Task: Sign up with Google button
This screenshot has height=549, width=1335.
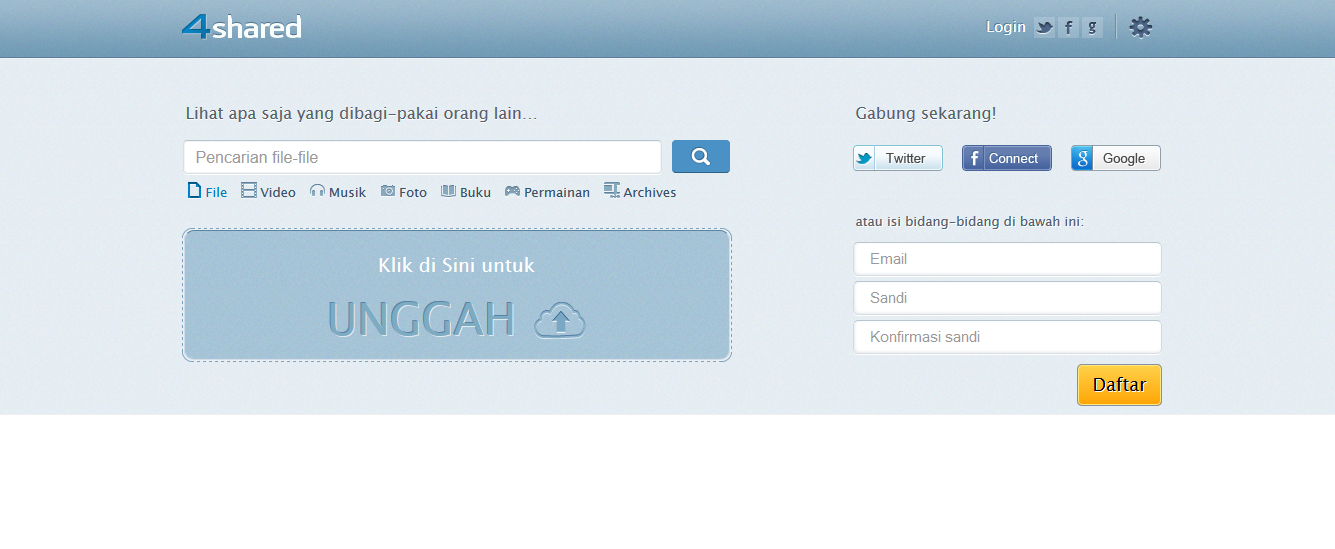Action: pyautogui.click(x=1116, y=158)
